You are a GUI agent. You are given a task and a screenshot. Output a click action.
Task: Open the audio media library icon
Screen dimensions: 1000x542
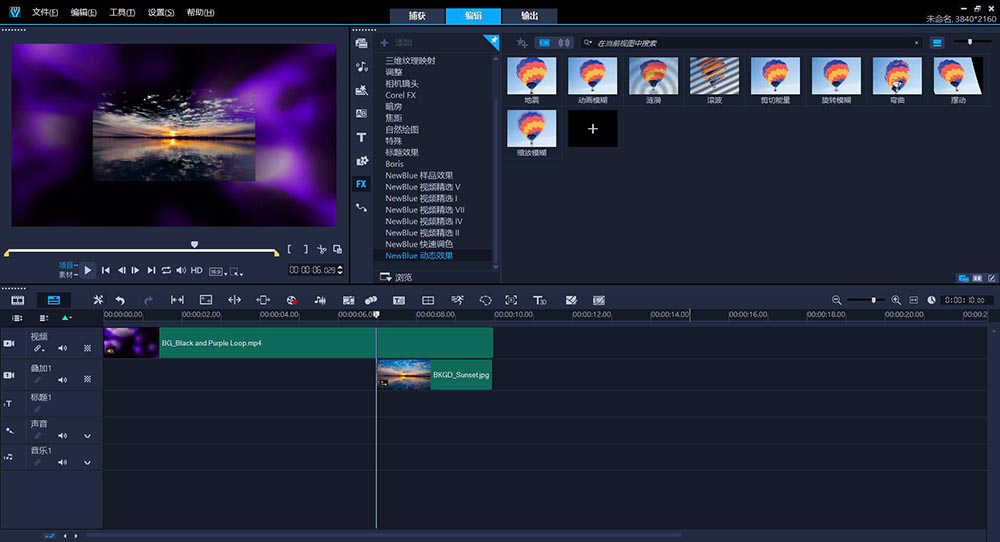pos(361,67)
